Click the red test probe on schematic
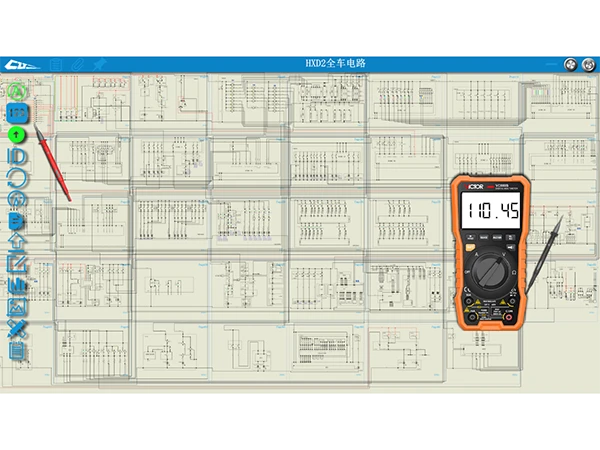 [55, 165]
